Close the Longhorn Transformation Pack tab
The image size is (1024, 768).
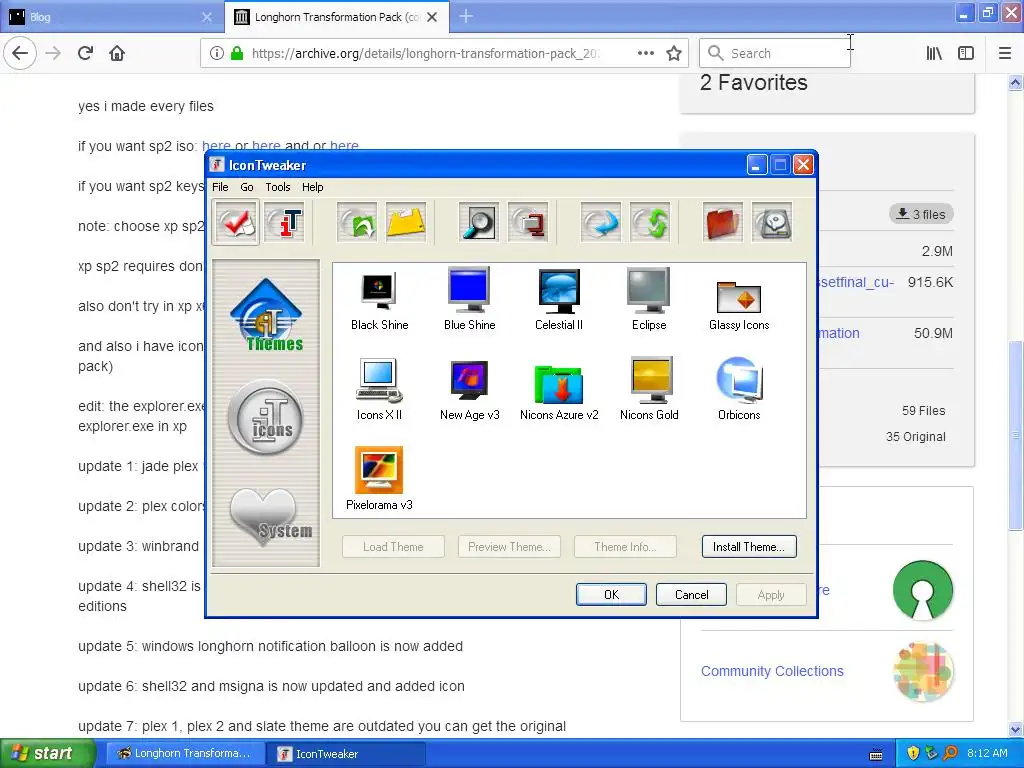coord(432,17)
